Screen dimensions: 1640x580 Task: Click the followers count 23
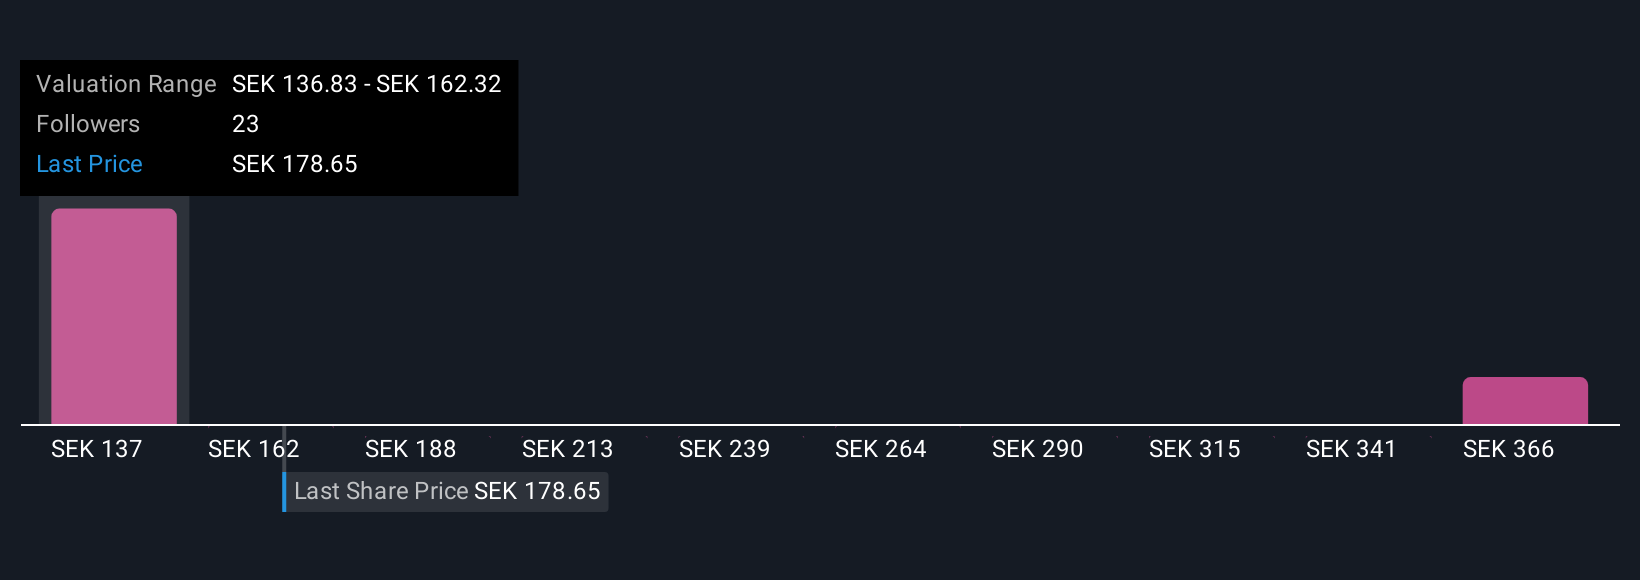click(x=246, y=124)
